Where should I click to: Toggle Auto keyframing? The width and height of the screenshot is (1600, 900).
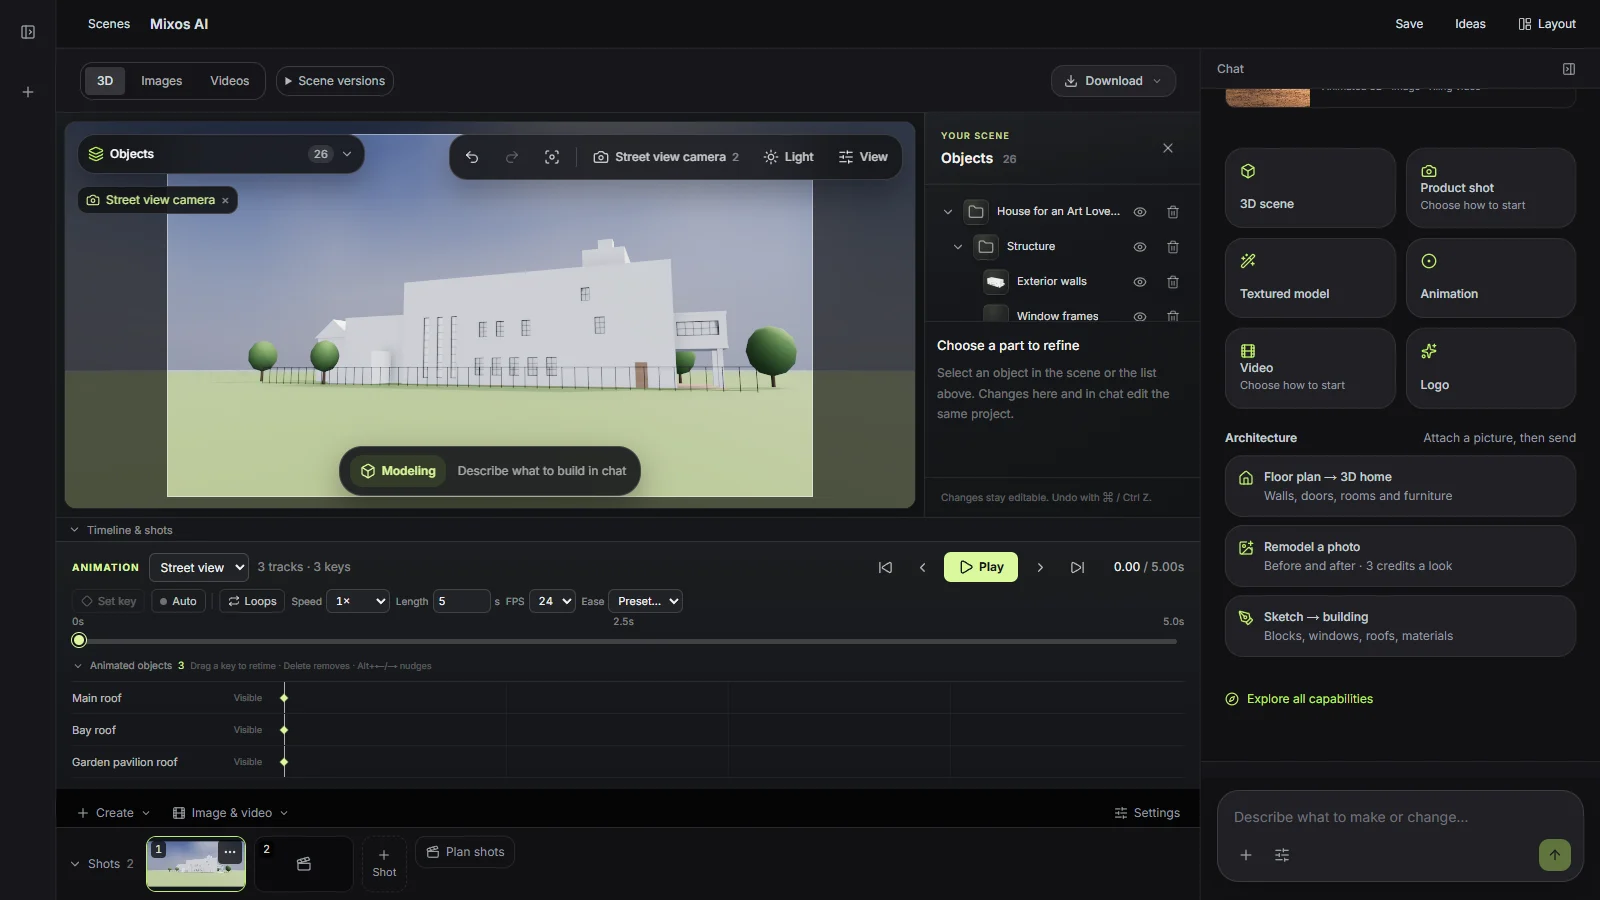tap(178, 601)
